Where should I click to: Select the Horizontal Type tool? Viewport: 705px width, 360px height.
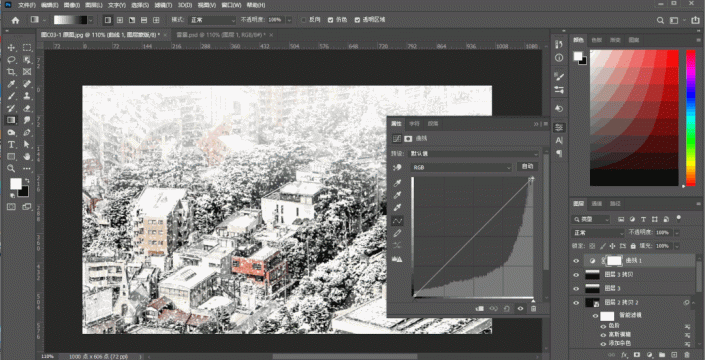coord(12,144)
